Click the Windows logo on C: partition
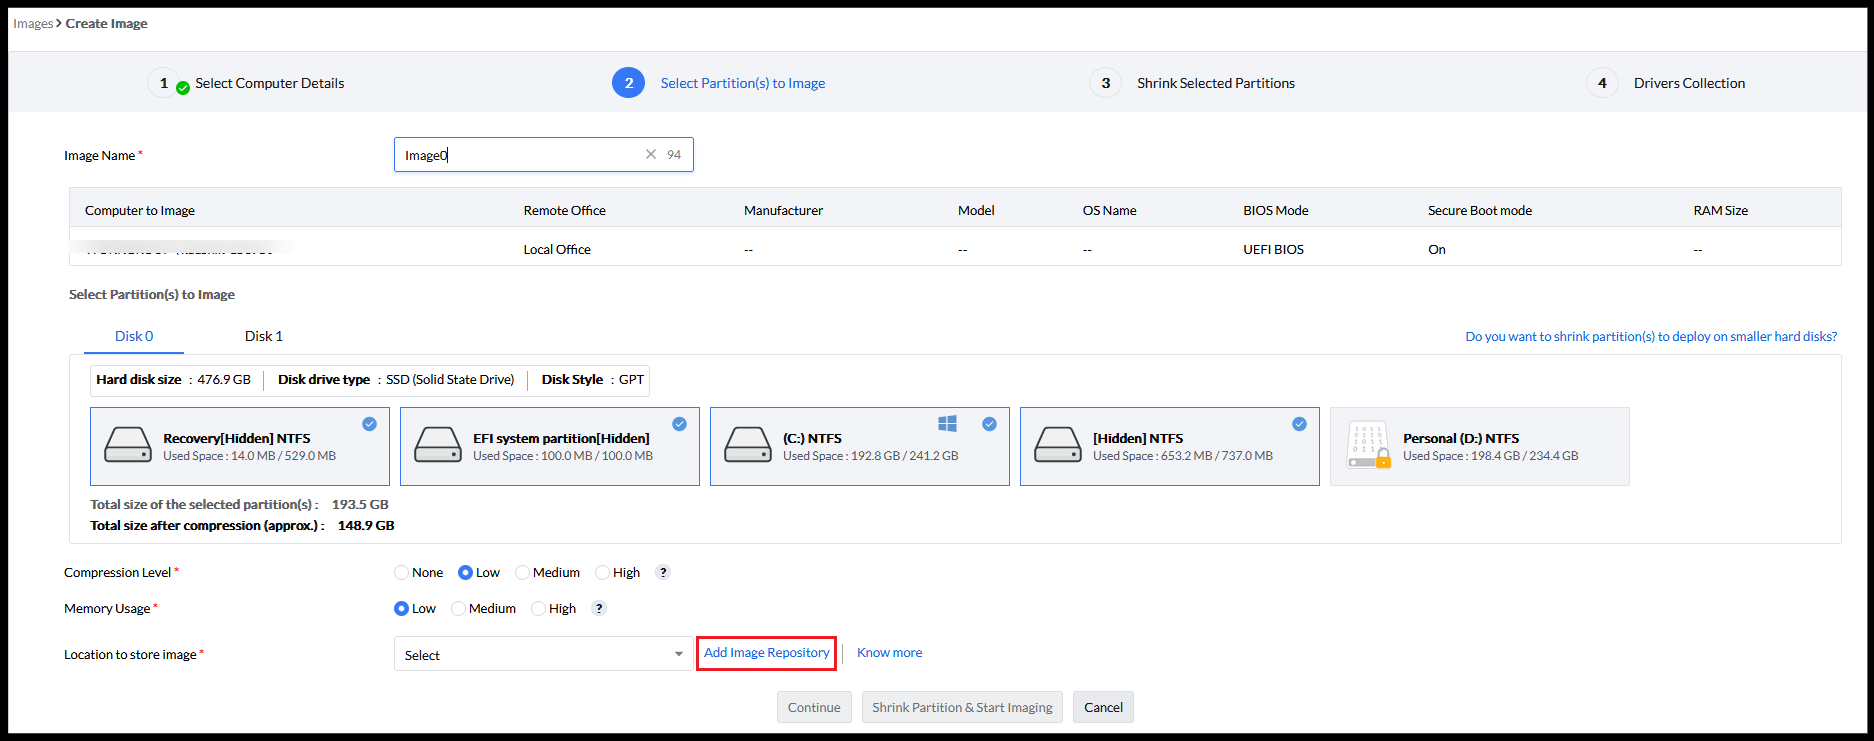The height and width of the screenshot is (741, 1874). [947, 424]
